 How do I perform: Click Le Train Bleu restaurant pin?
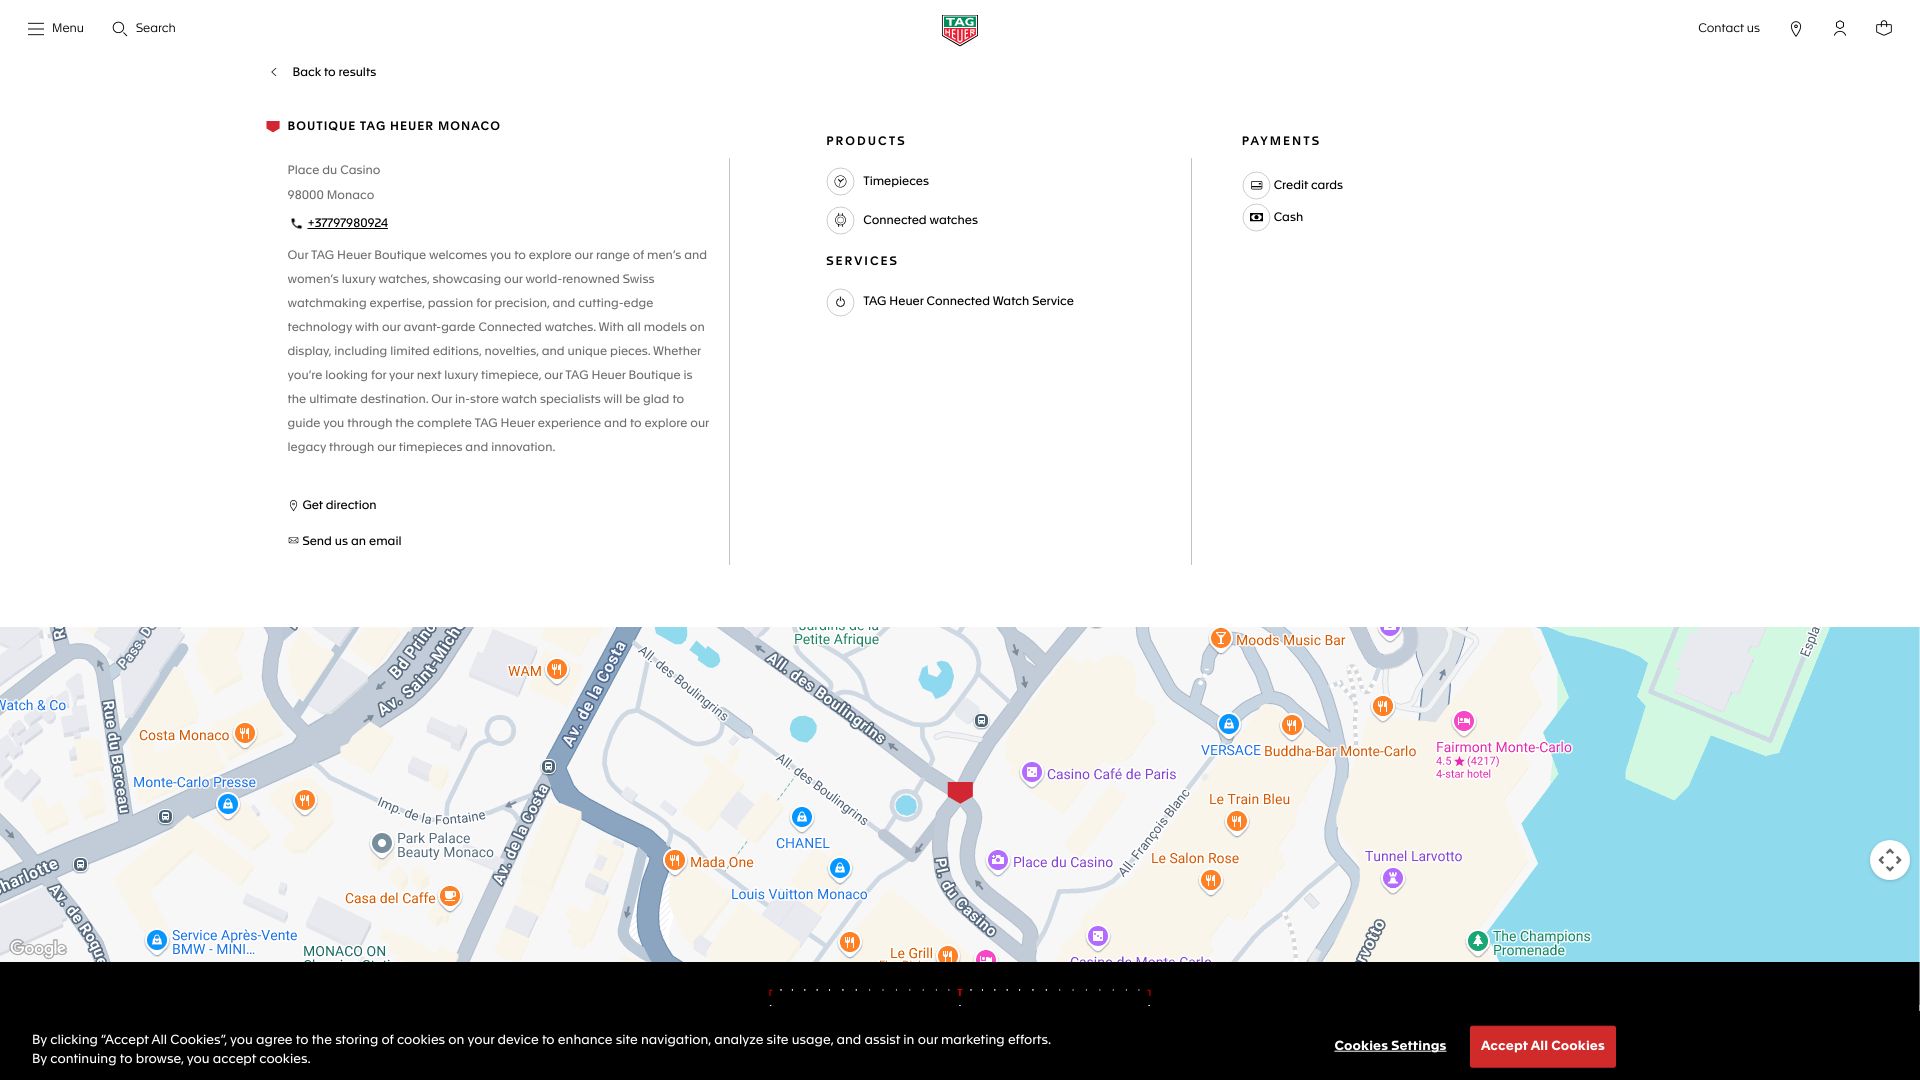[1237, 822]
